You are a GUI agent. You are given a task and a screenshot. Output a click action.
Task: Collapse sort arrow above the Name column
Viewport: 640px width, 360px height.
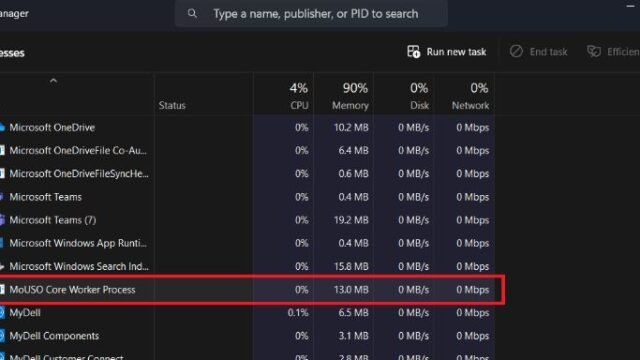coord(53,80)
